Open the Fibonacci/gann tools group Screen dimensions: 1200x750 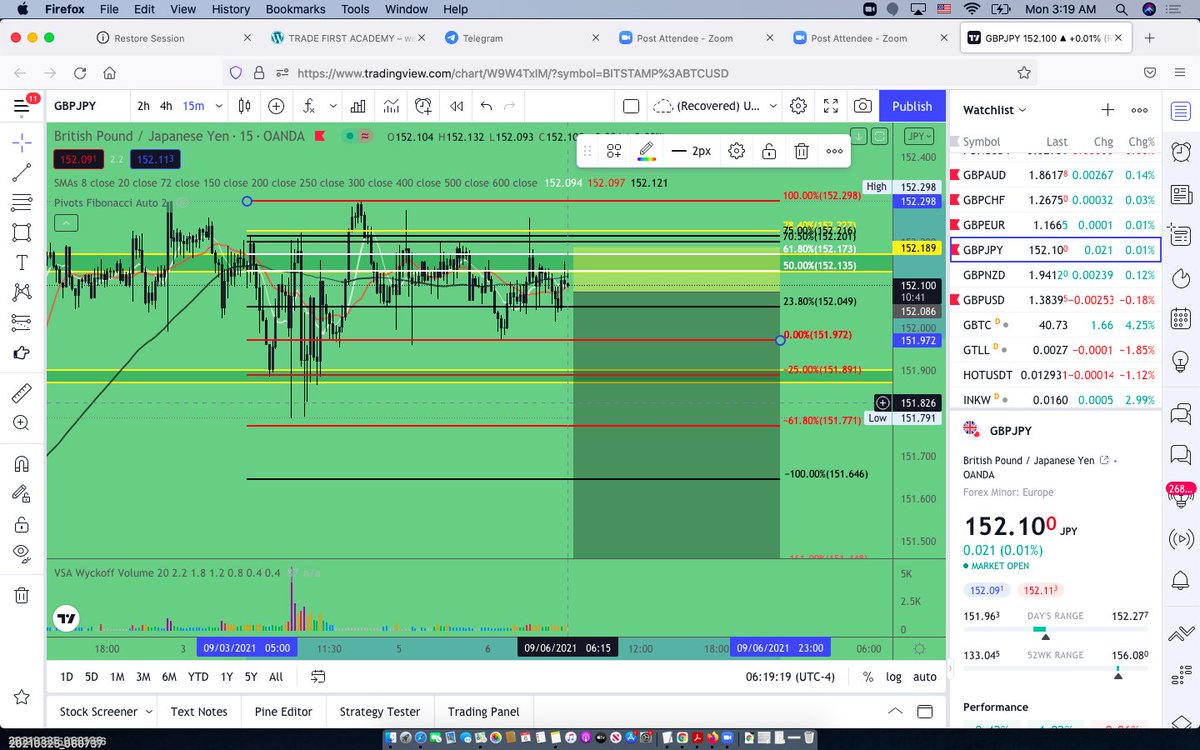click(21, 203)
